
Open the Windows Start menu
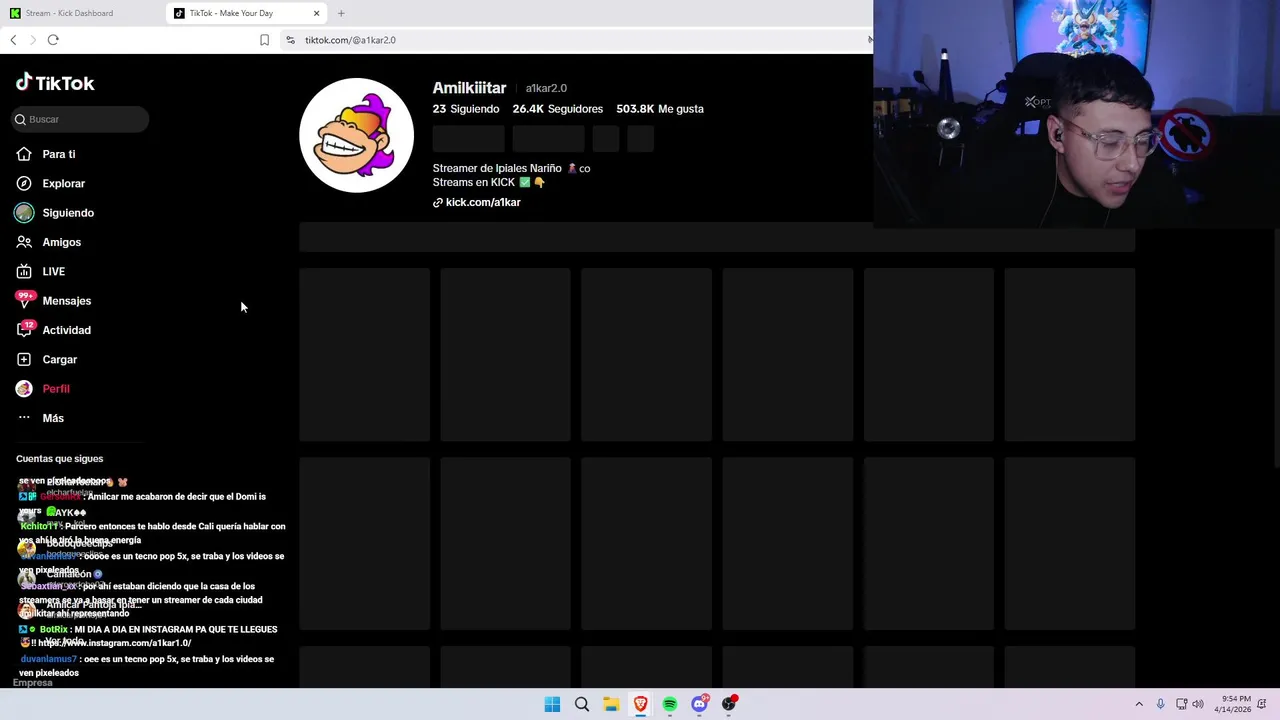pyautogui.click(x=552, y=704)
